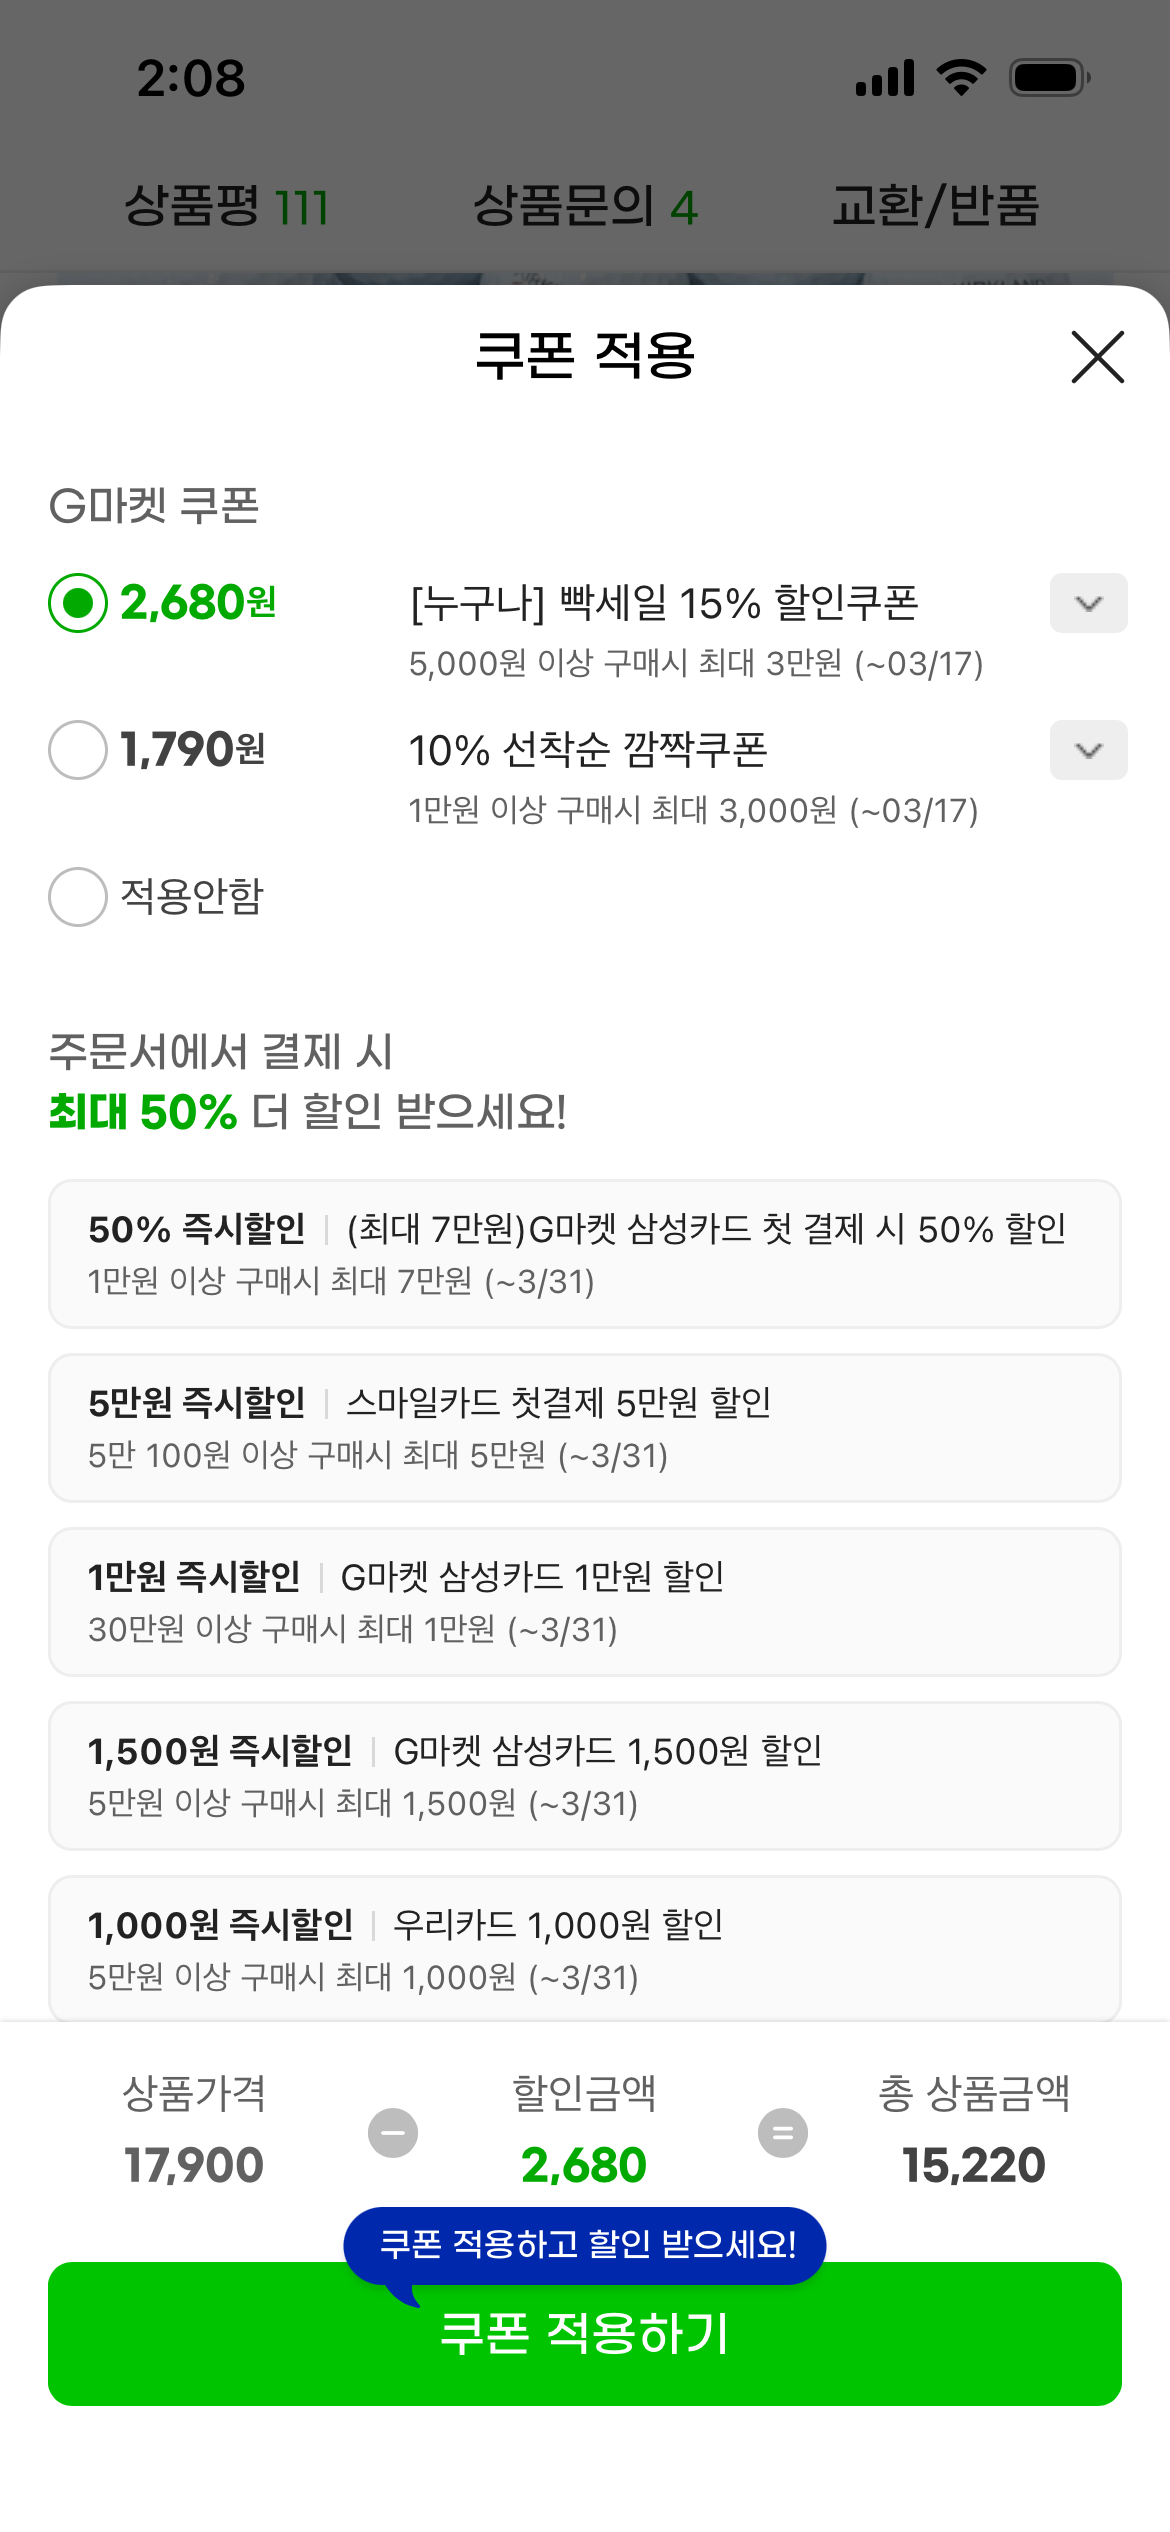Tap the battery status bar icon
1170x2532 pixels.
point(1049,78)
